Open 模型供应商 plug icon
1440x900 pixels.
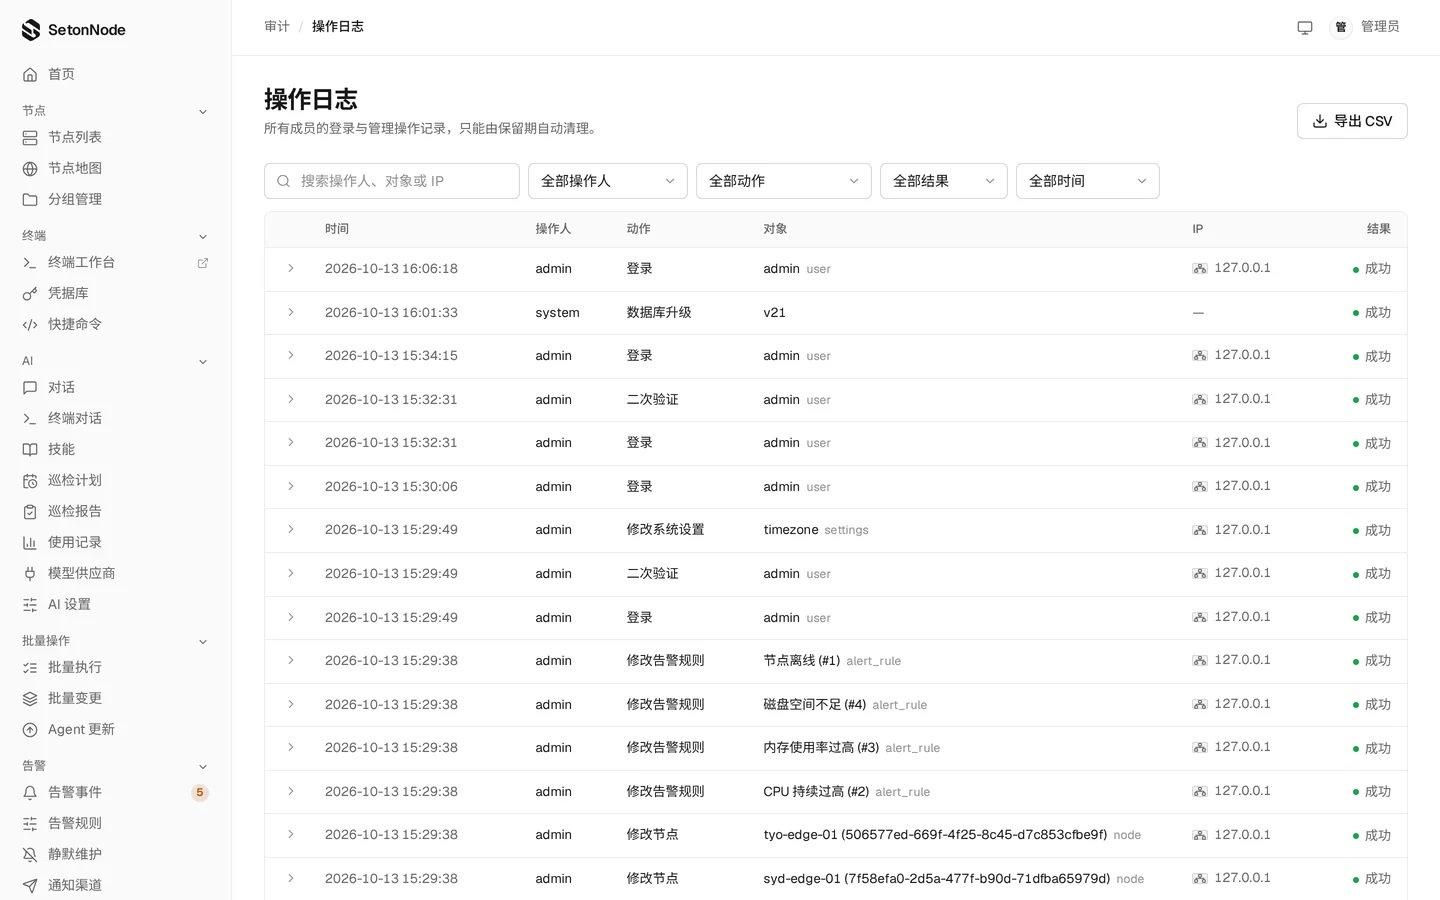[30, 573]
